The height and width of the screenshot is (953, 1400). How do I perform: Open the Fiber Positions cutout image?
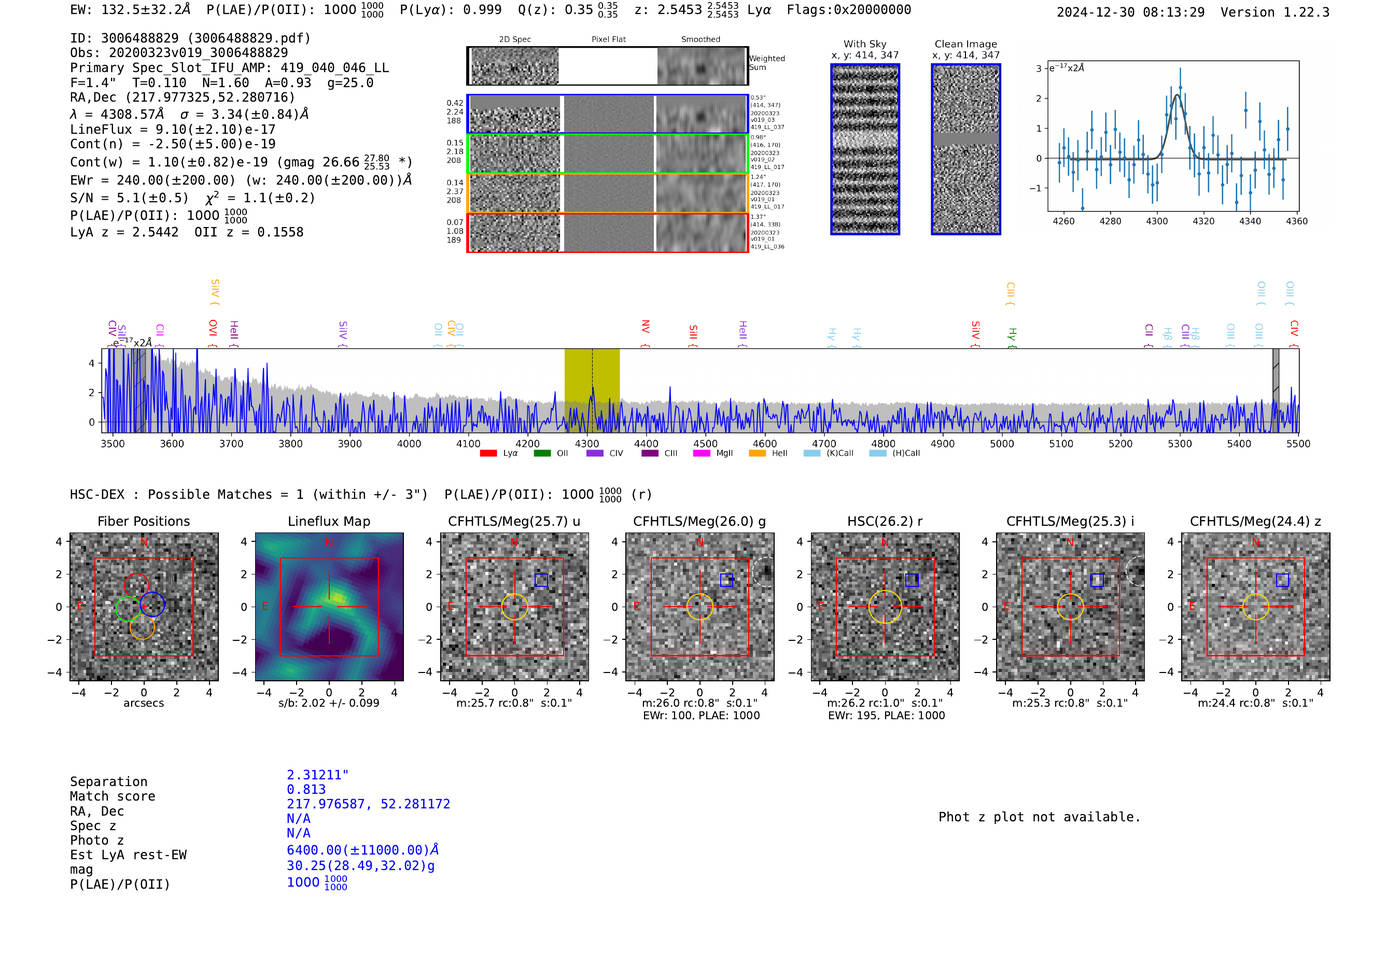coord(144,607)
